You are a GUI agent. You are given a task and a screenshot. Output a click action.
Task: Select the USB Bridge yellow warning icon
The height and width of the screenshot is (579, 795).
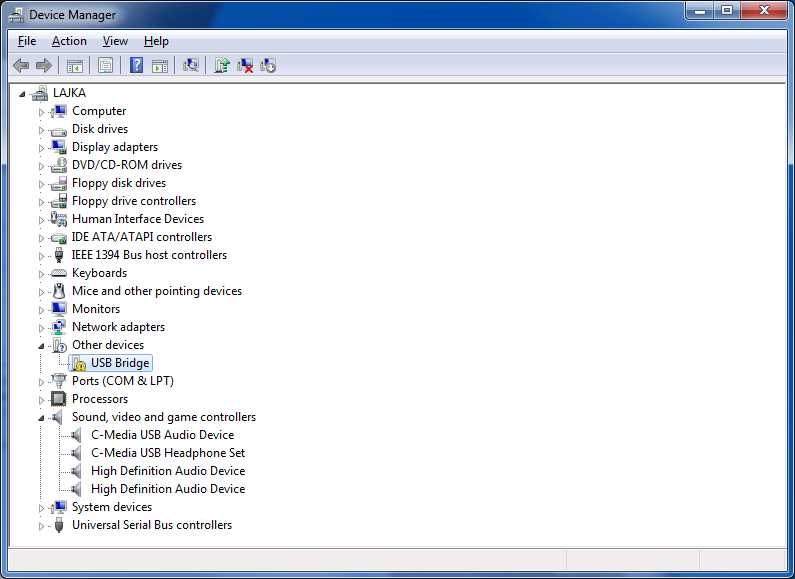coord(79,364)
